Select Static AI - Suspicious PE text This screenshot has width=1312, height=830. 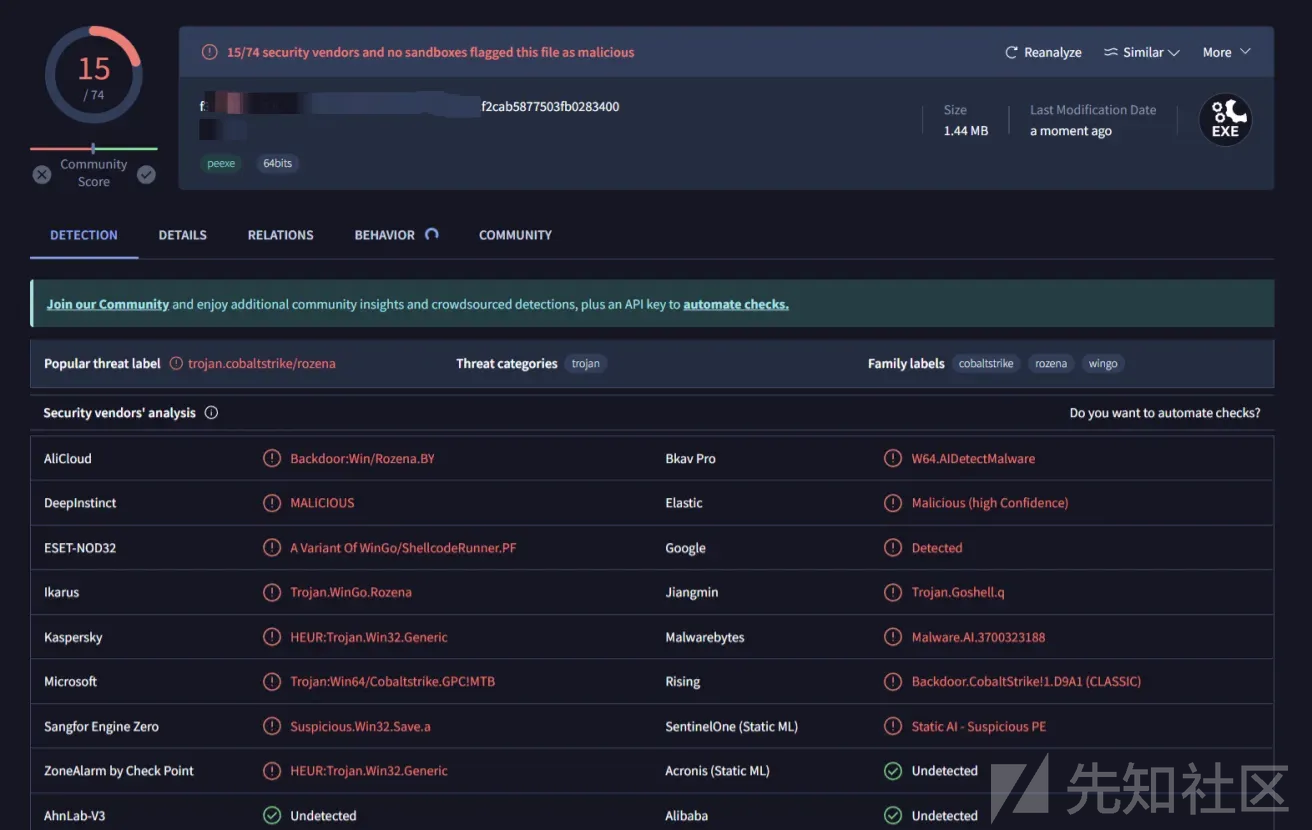(979, 726)
